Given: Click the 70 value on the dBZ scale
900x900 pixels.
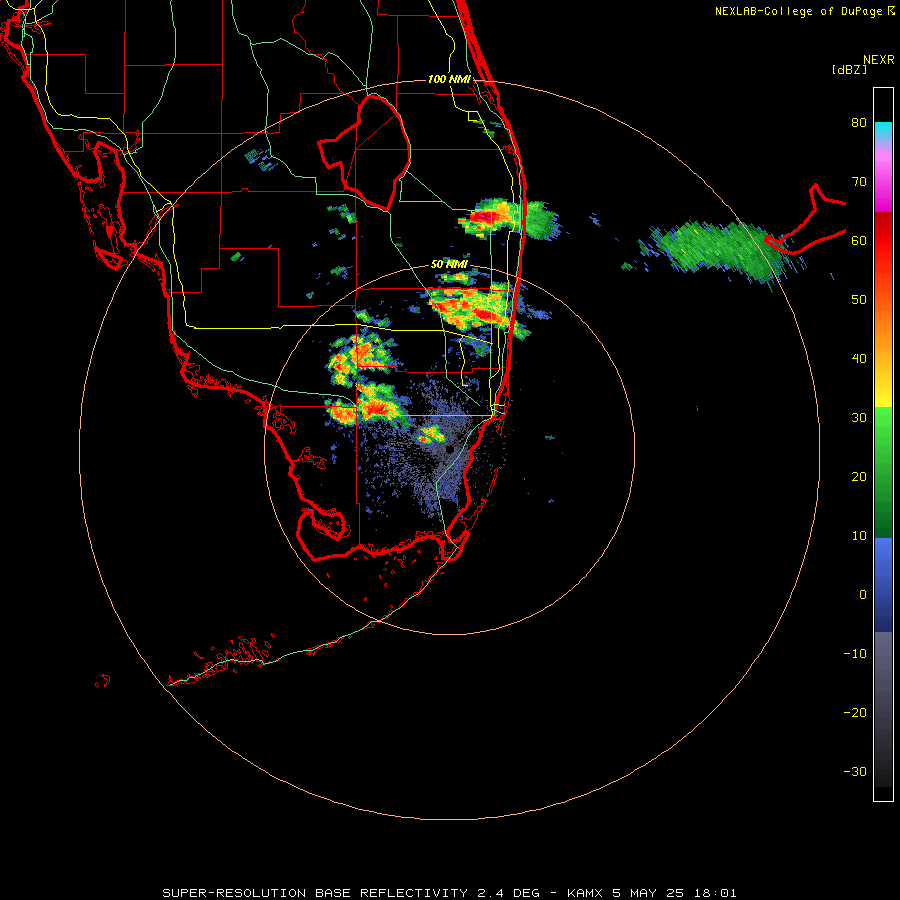Looking at the screenshot, I should 859,182.
